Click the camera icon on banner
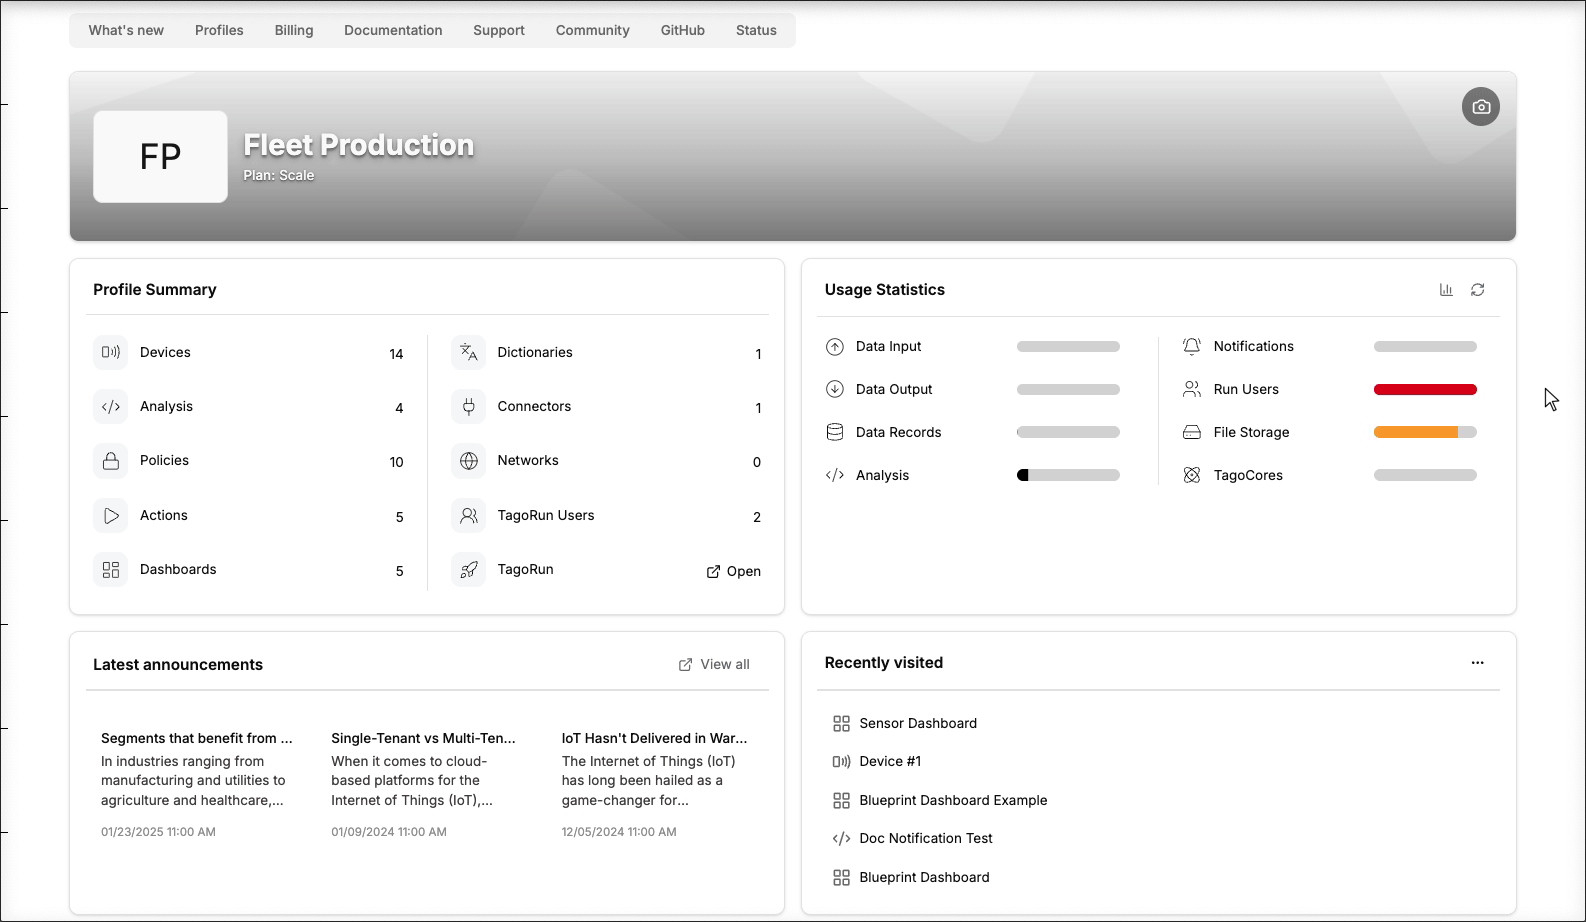The height and width of the screenshot is (922, 1586). coord(1480,107)
